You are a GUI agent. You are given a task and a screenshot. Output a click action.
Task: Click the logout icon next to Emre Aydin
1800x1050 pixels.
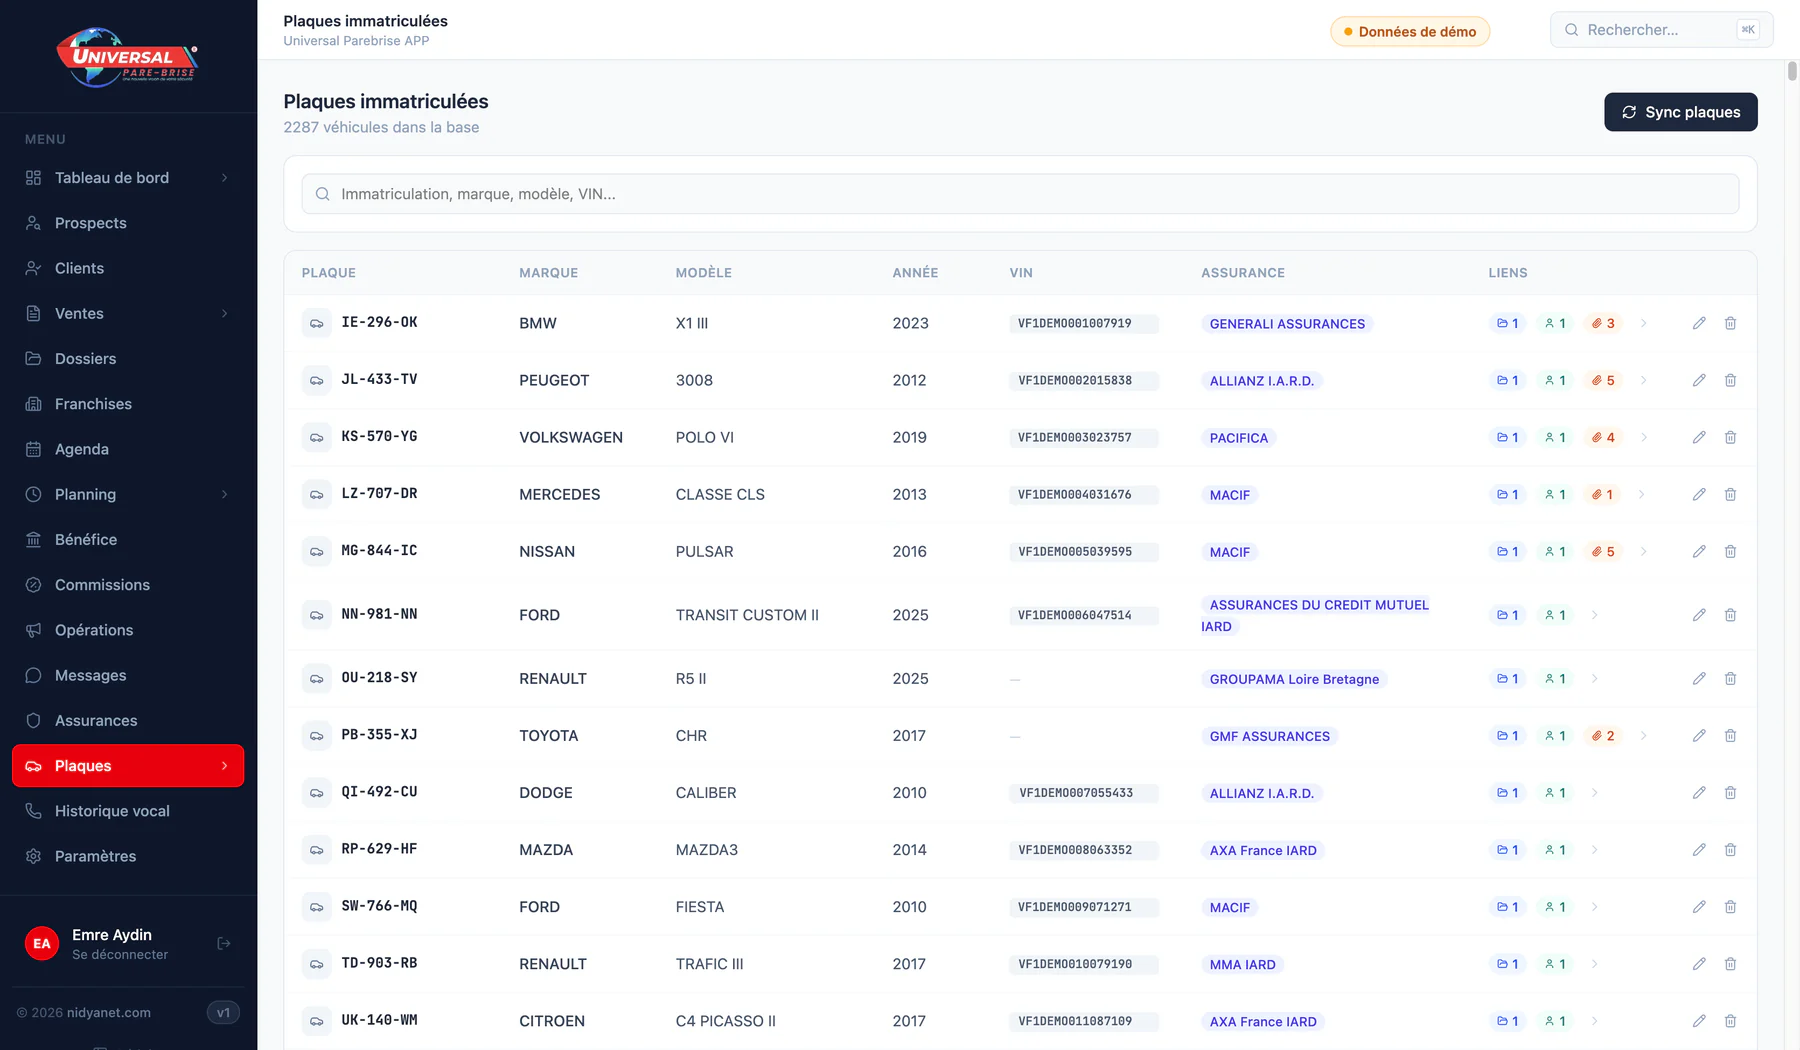[224, 943]
